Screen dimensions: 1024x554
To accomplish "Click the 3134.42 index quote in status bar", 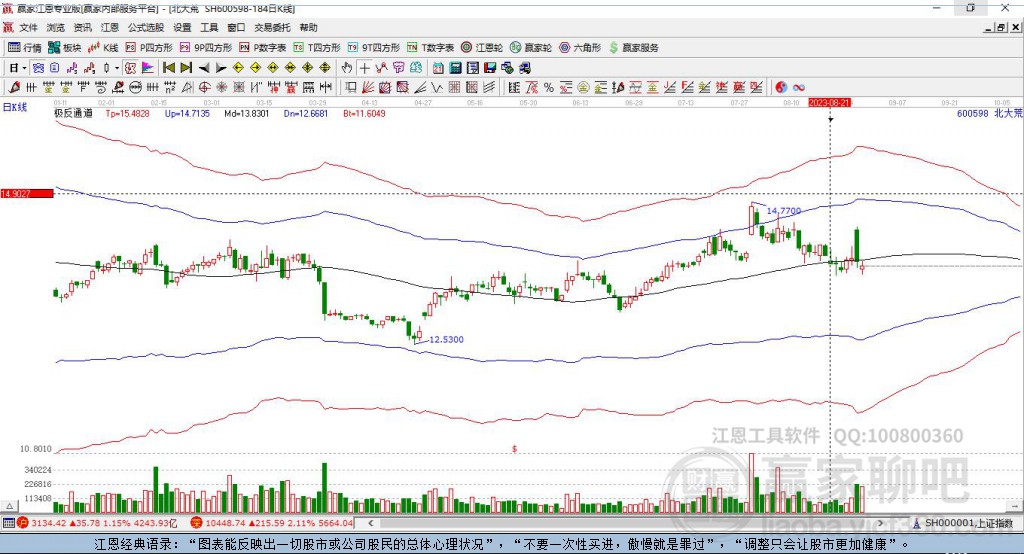I will [49, 523].
